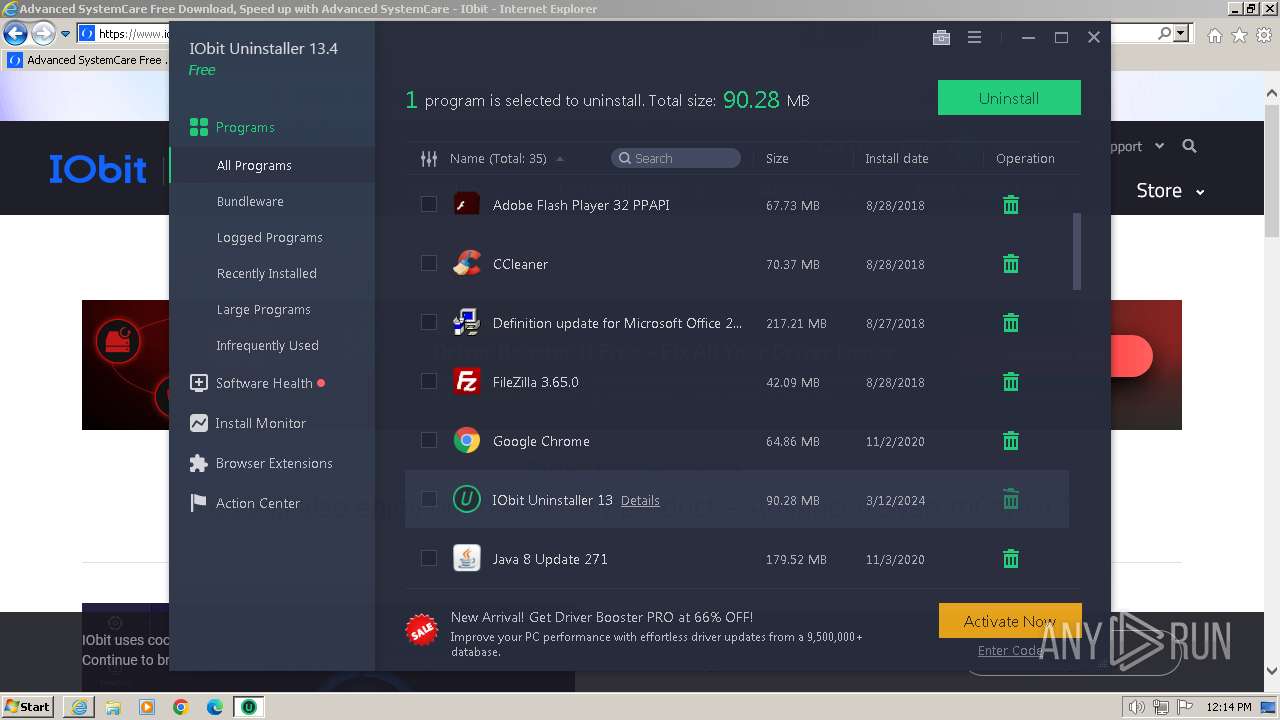
Task: Click the Search field in programs list
Action: point(676,158)
